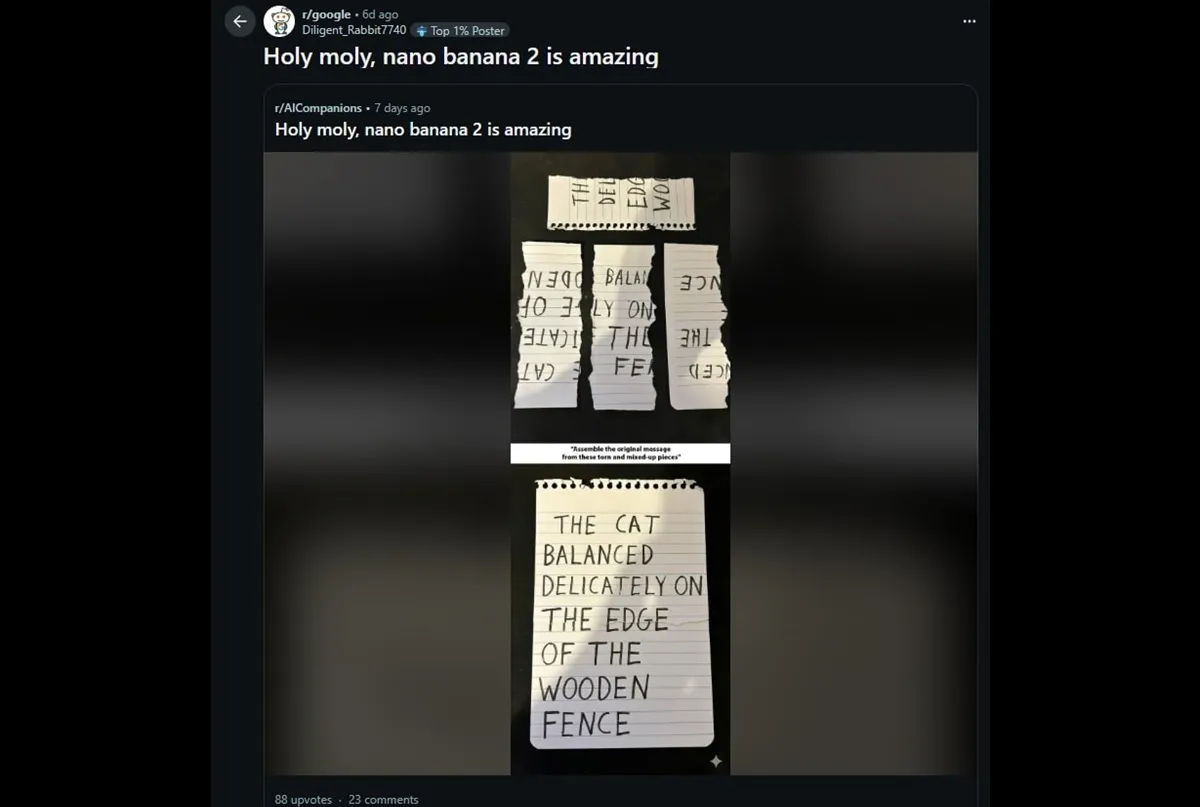Click the 7 days ago crosspost timestamp
This screenshot has height=807, width=1200.
[402, 108]
